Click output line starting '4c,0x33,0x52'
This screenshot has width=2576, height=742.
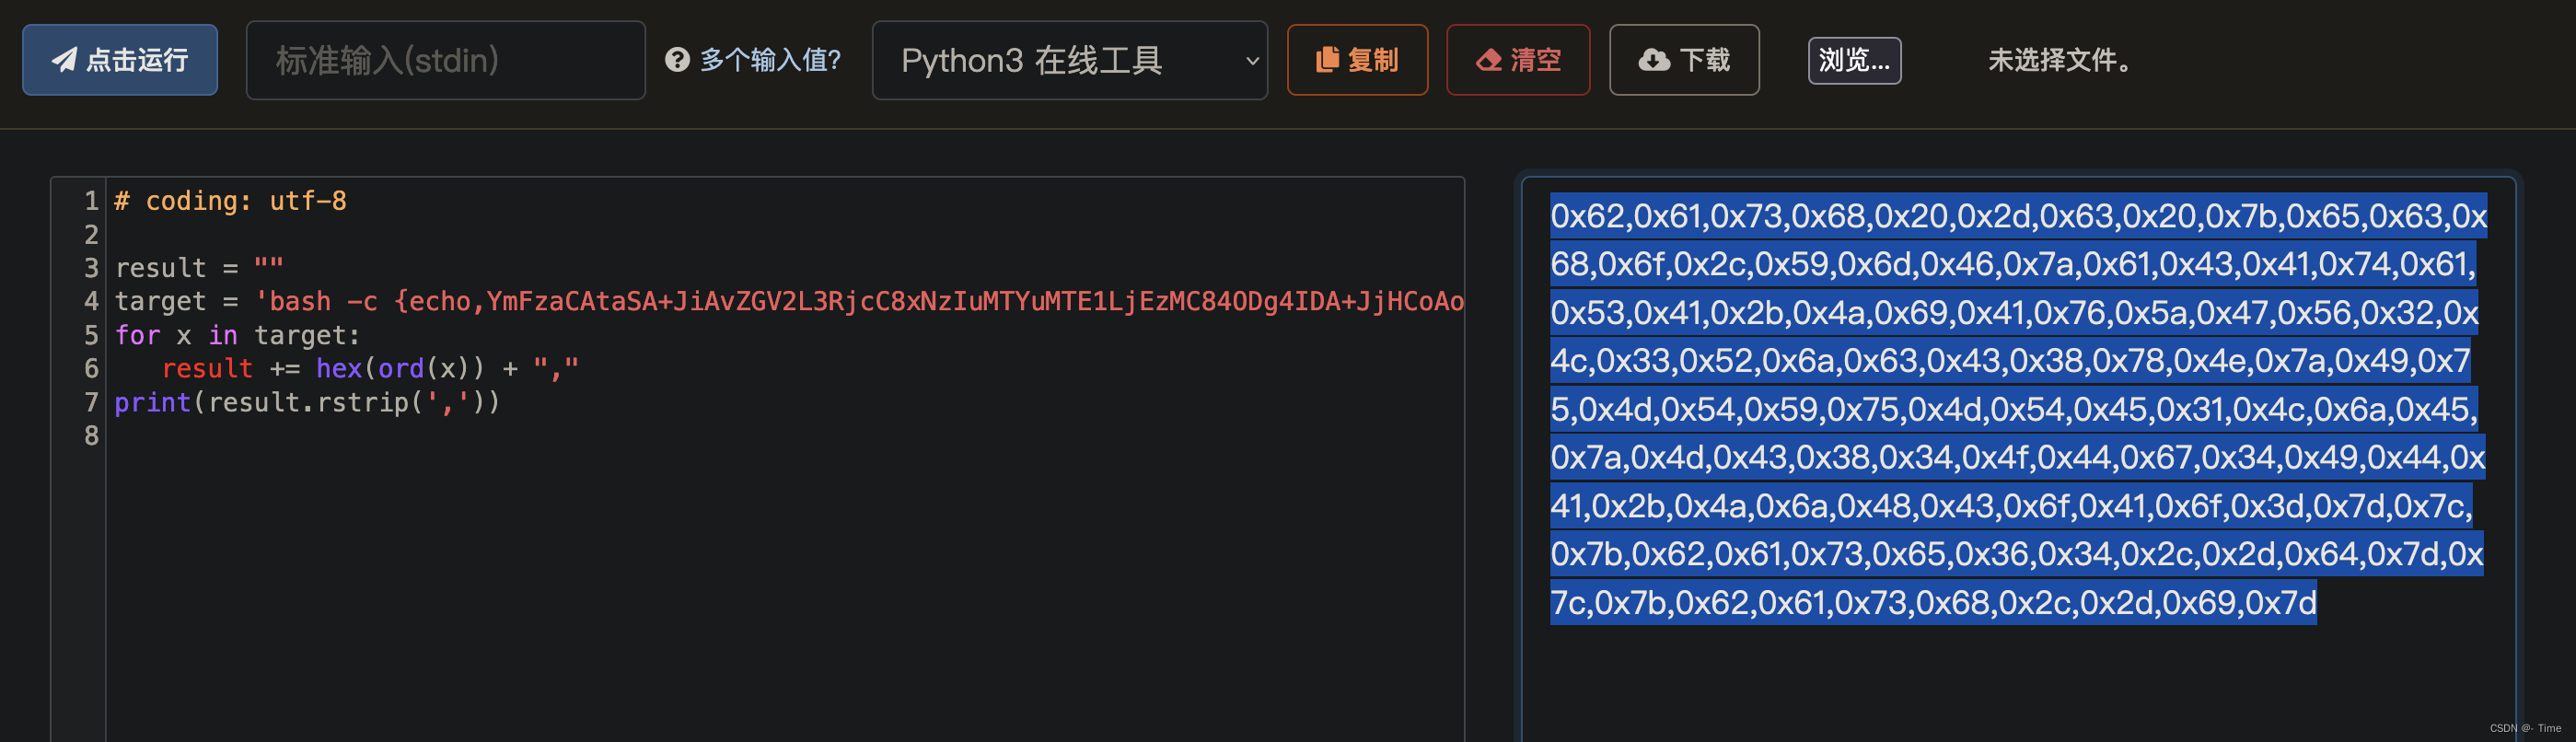[x=2010, y=360]
